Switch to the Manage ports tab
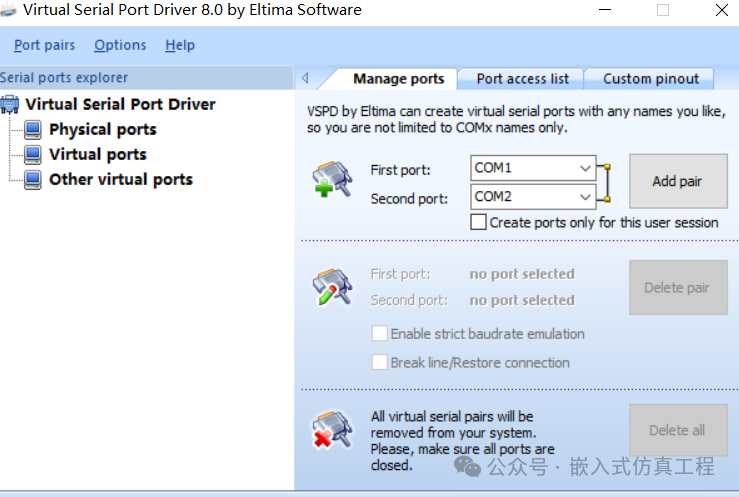 (x=399, y=79)
